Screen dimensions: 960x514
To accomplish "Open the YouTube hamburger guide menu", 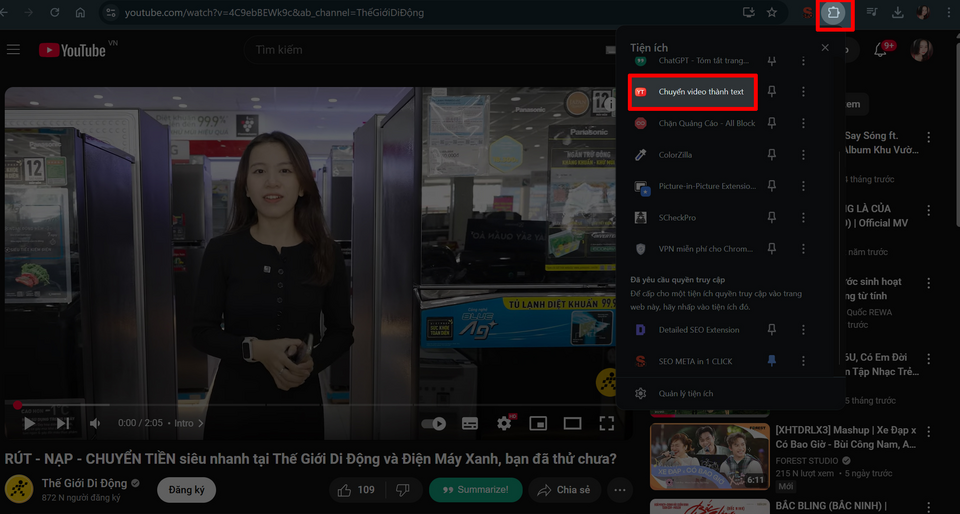I will pyautogui.click(x=13, y=50).
